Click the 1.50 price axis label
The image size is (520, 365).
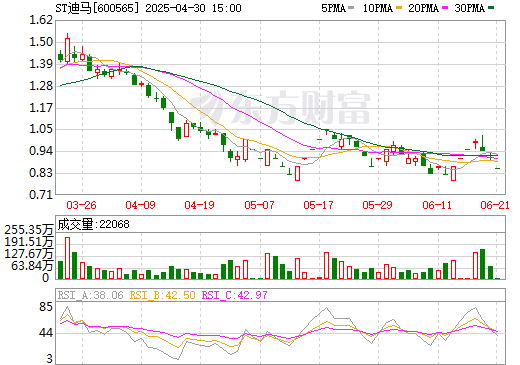[41, 42]
